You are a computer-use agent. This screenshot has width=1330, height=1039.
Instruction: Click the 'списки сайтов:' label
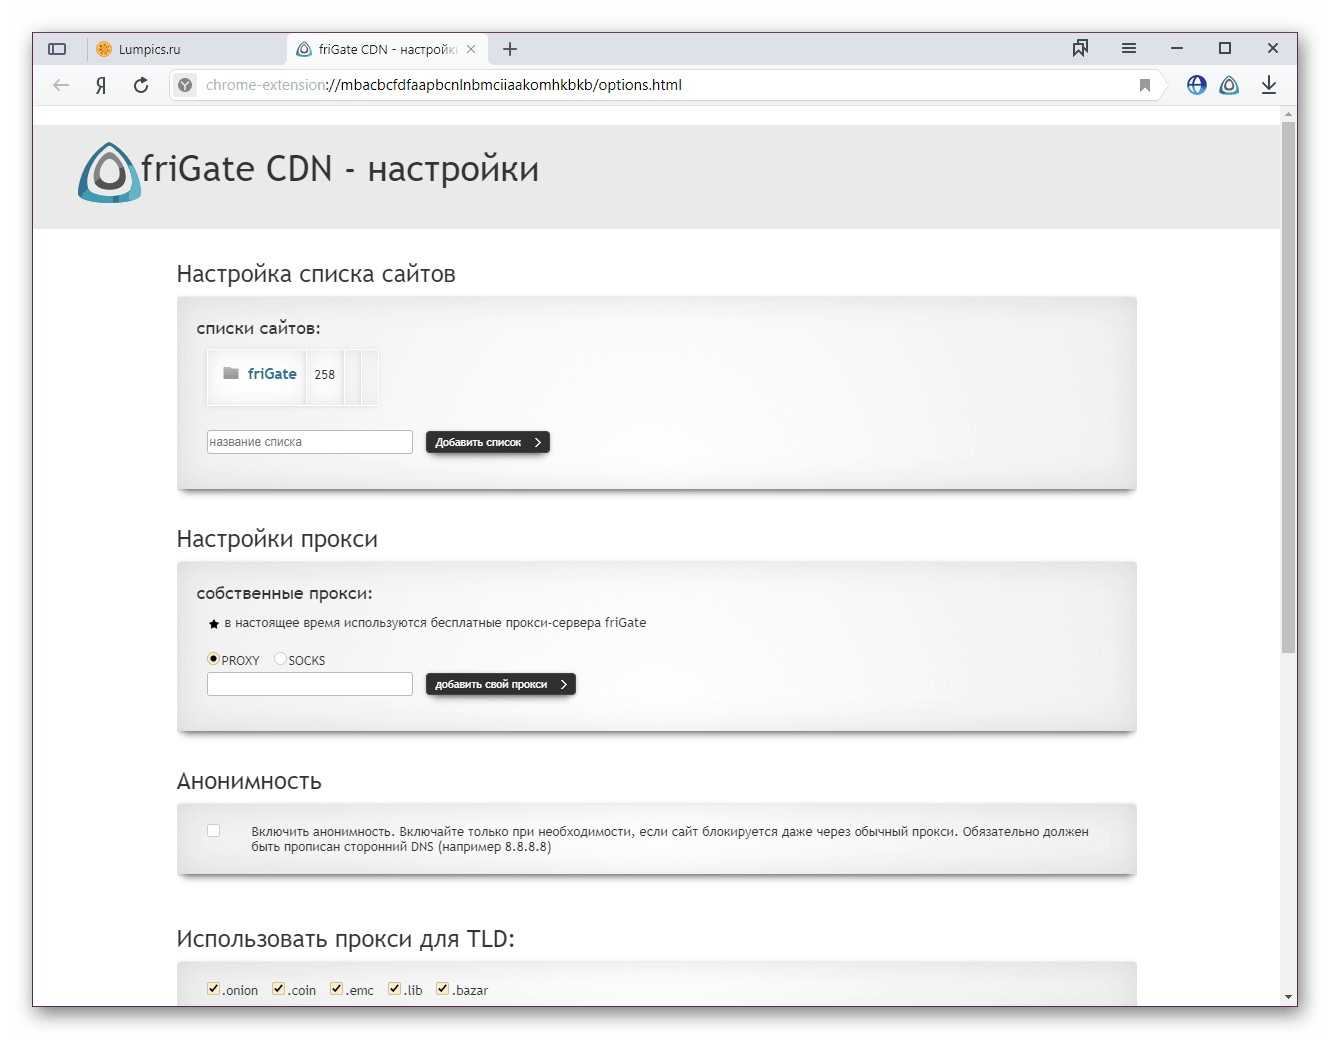coord(259,328)
